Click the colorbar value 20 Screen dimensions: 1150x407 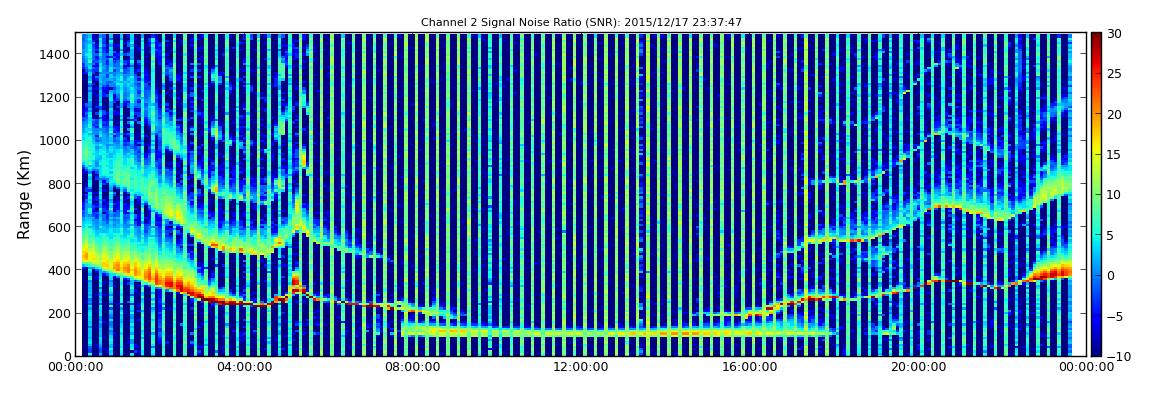click(1114, 114)
